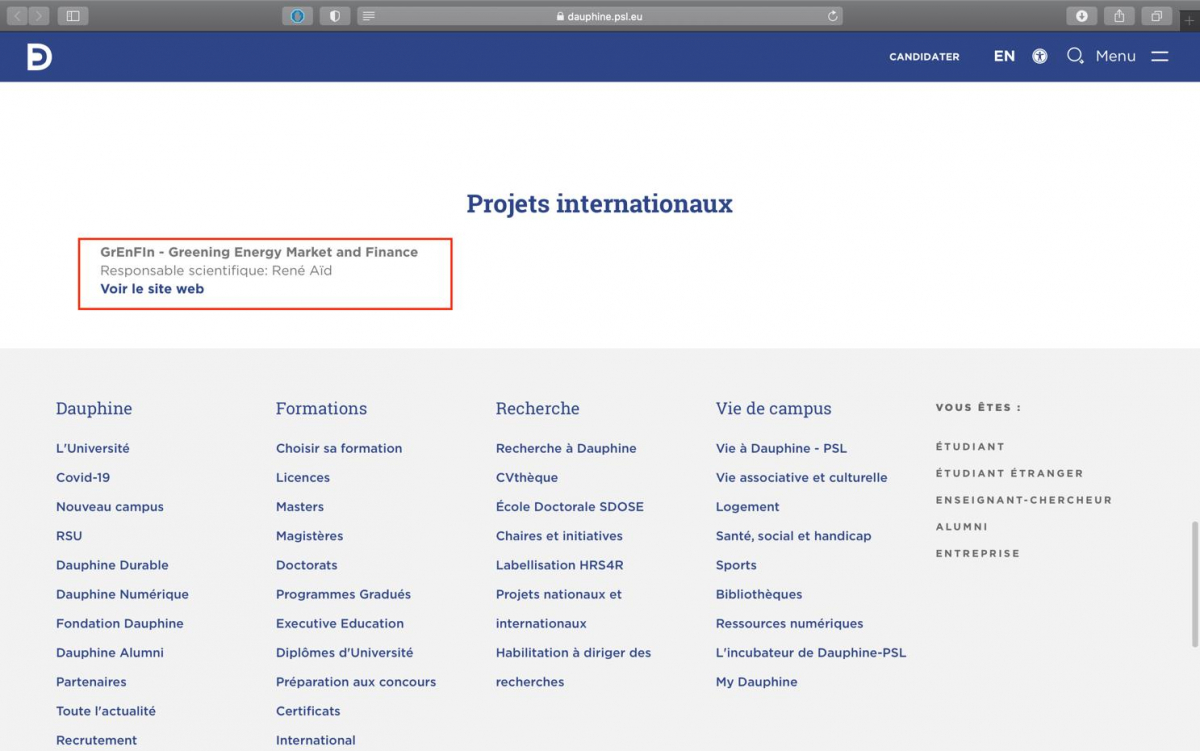Image resolution: width=1200 pixels, height=751 pixels.
Task: Open L'incubateur de Dauphine-PSL link
Action: click(x=811, y=652)
